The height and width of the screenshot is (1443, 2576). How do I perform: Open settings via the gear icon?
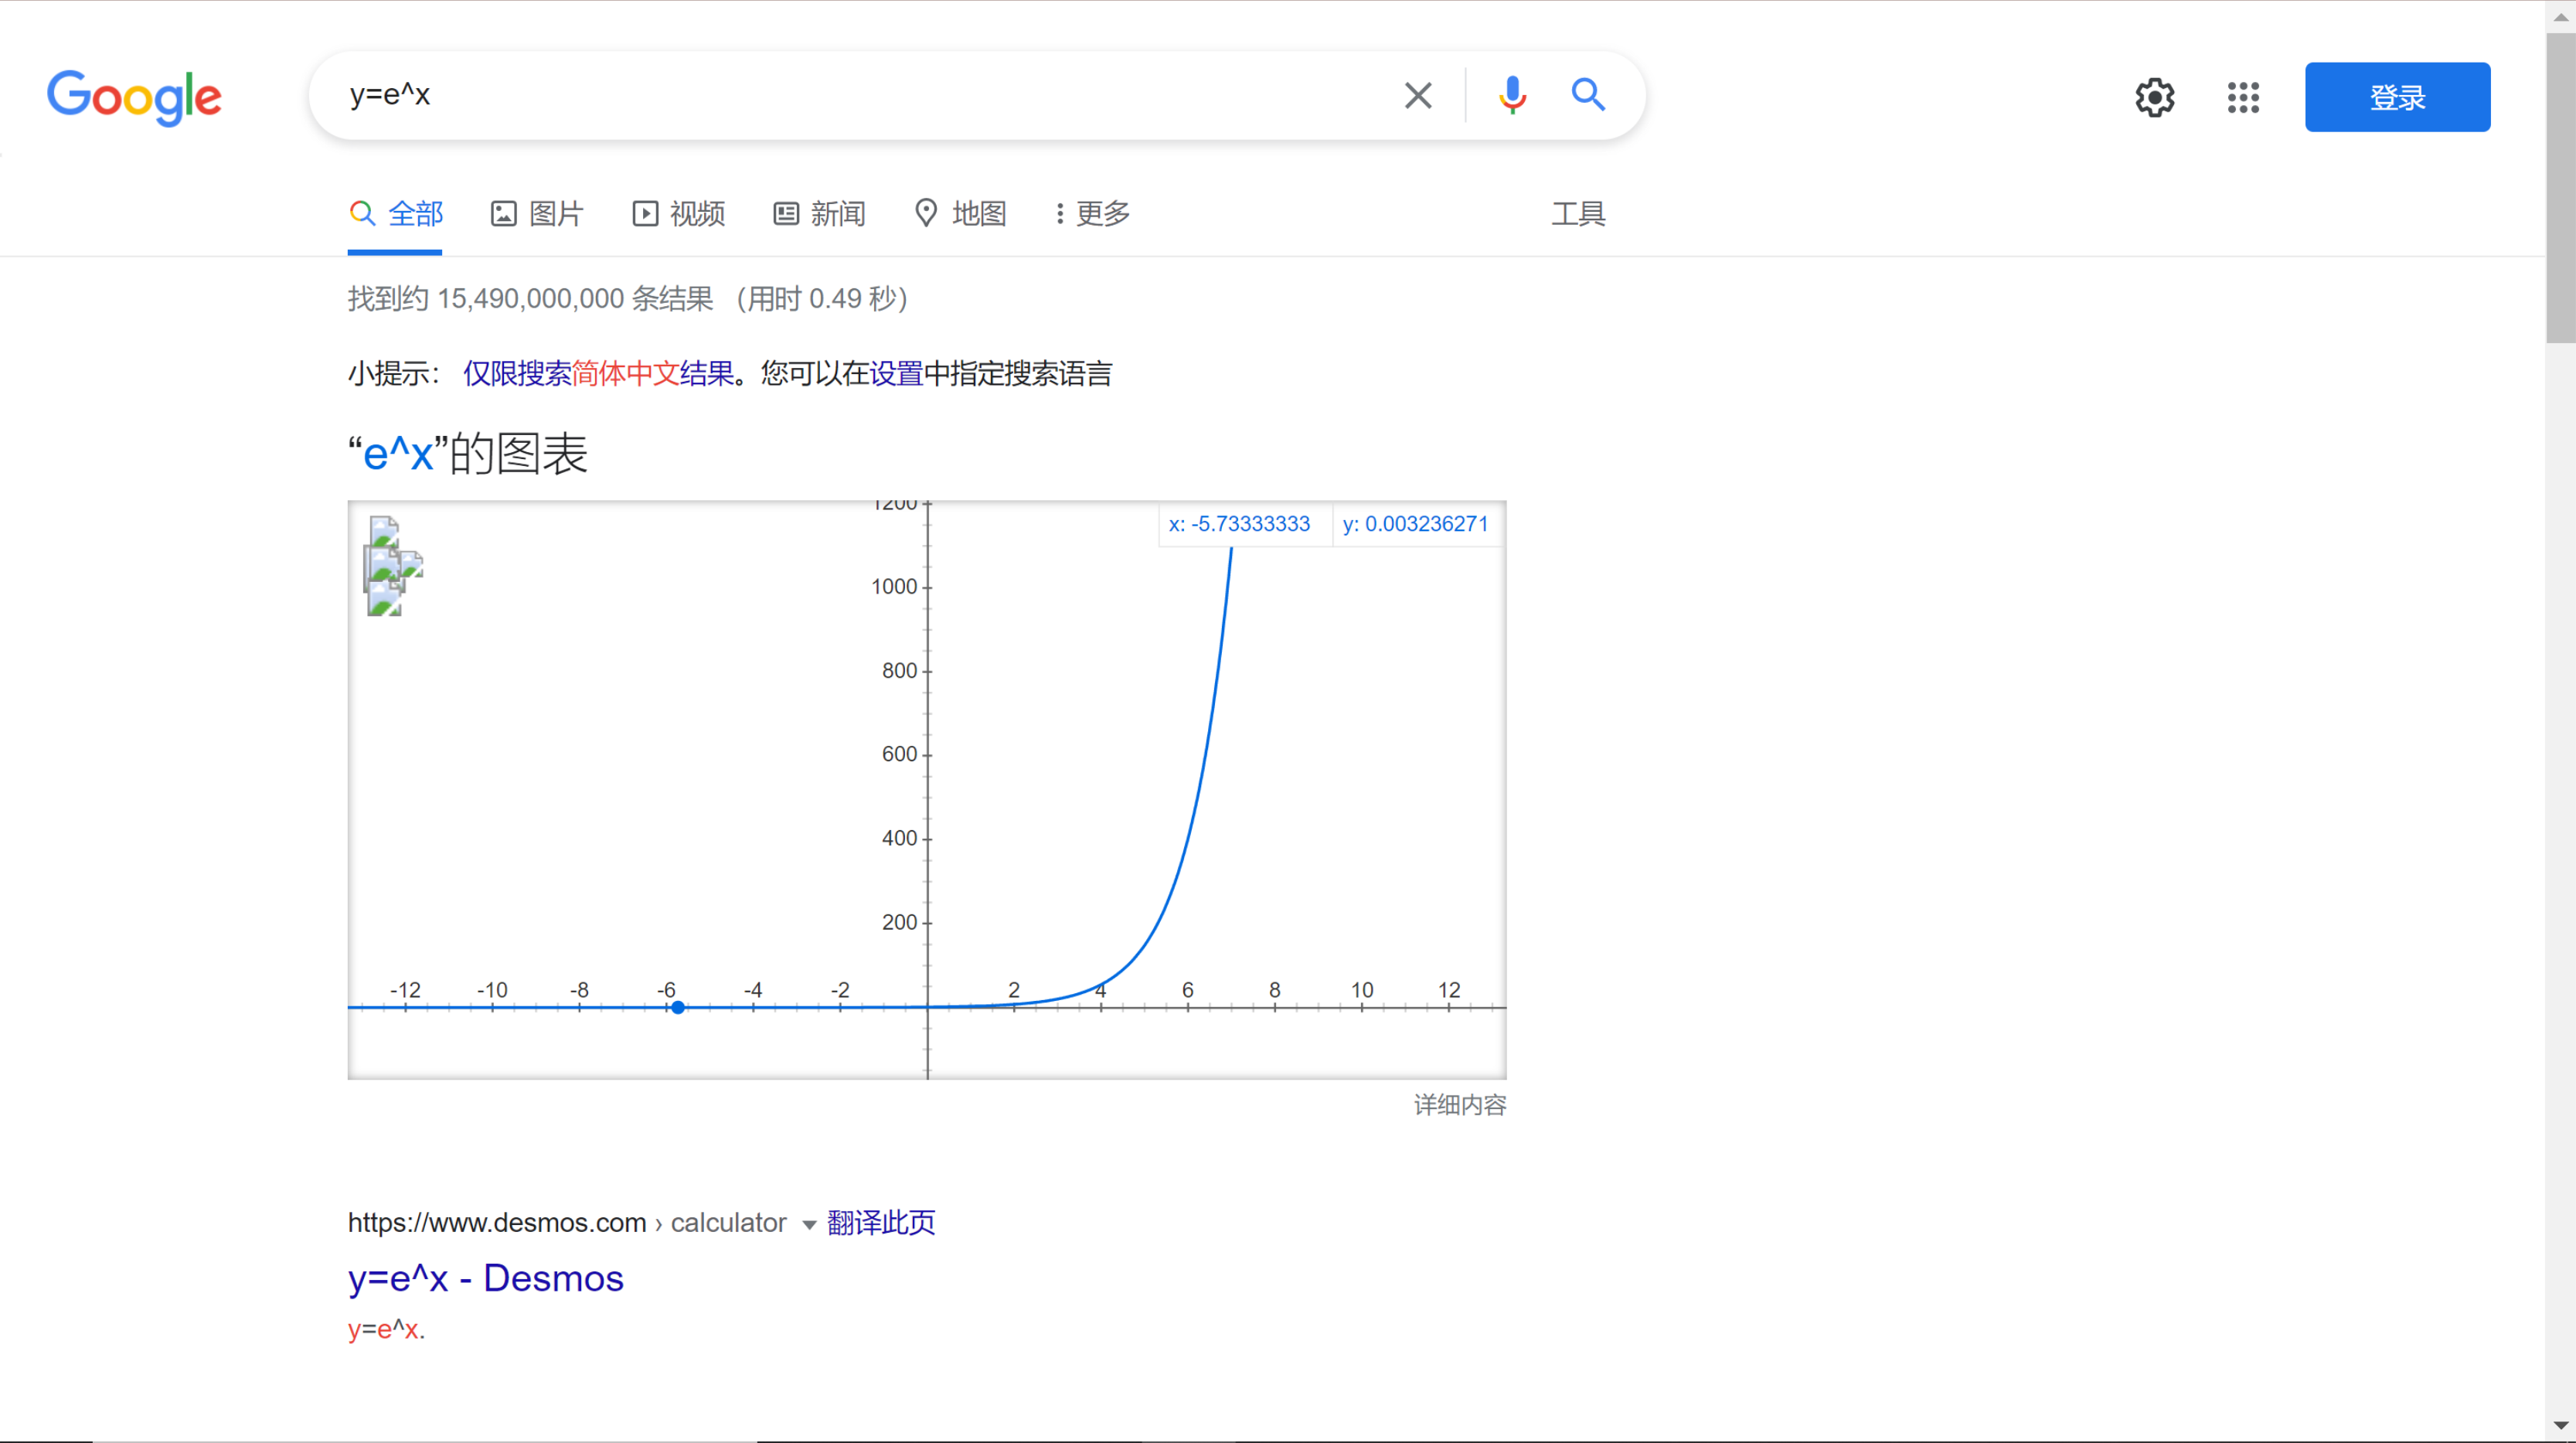click(2155, 97)
